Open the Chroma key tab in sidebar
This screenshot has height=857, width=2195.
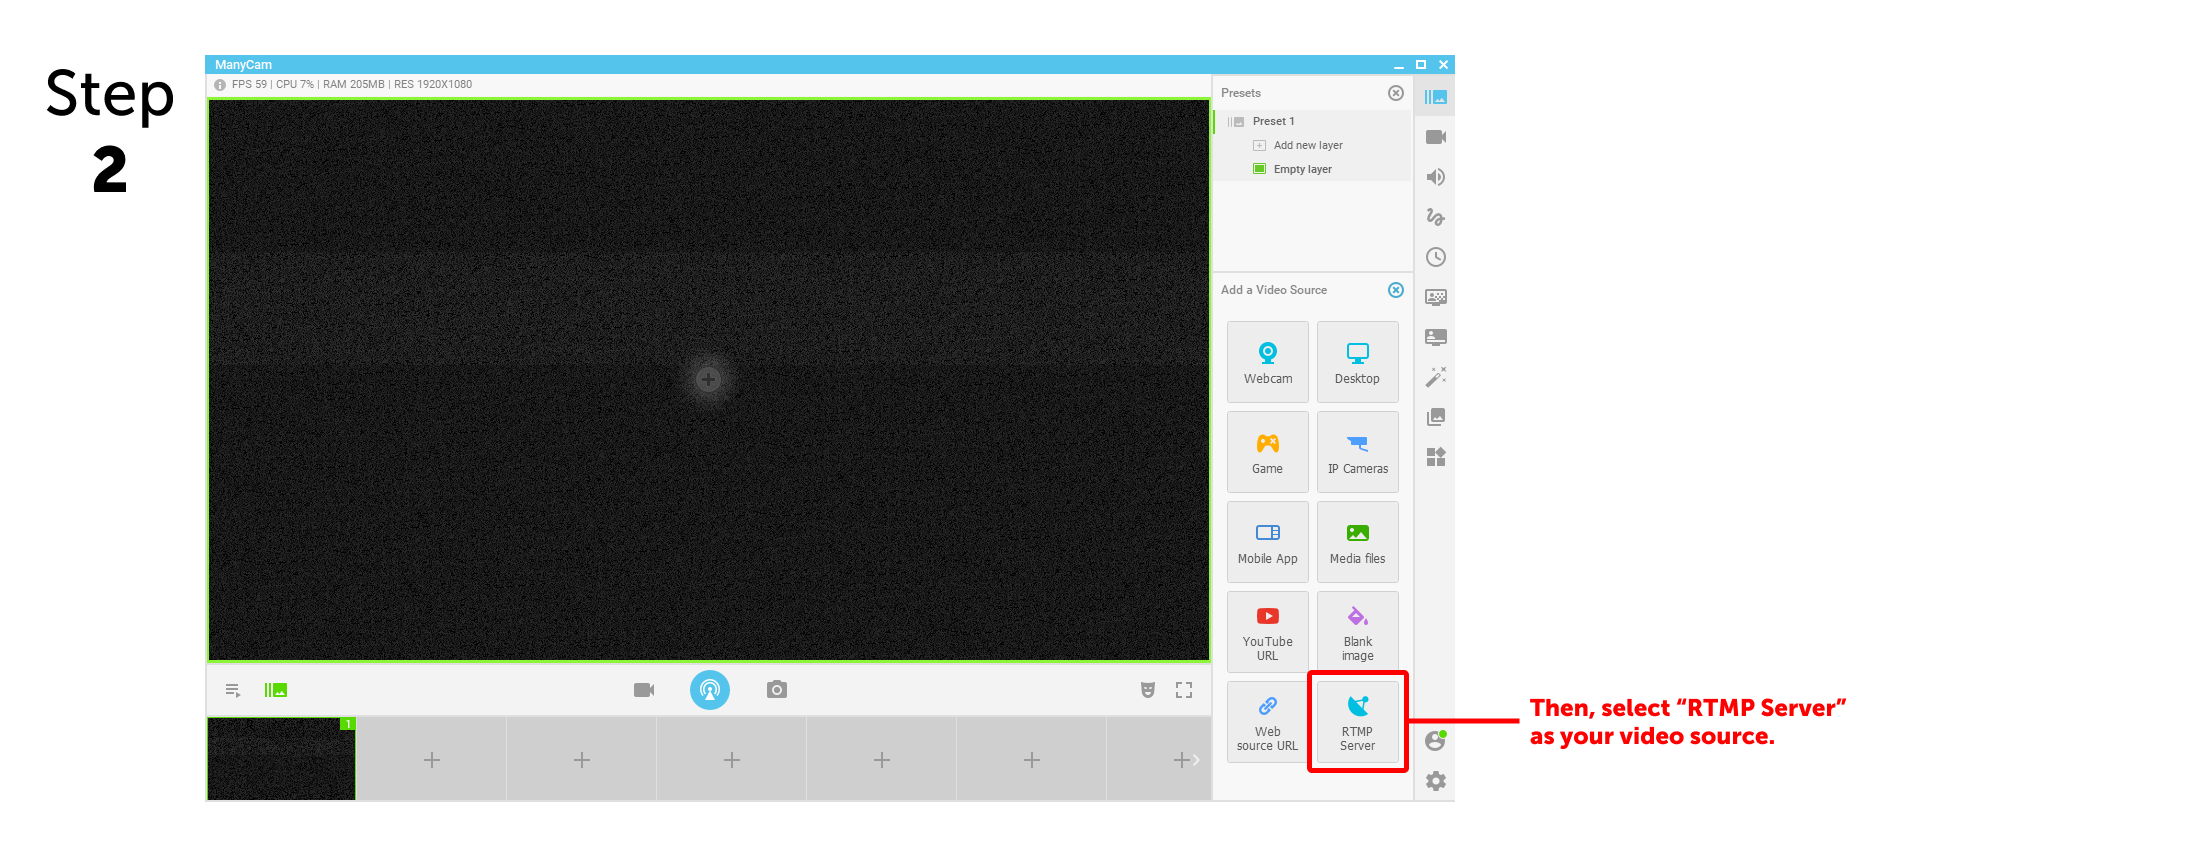click(1436, 297)
